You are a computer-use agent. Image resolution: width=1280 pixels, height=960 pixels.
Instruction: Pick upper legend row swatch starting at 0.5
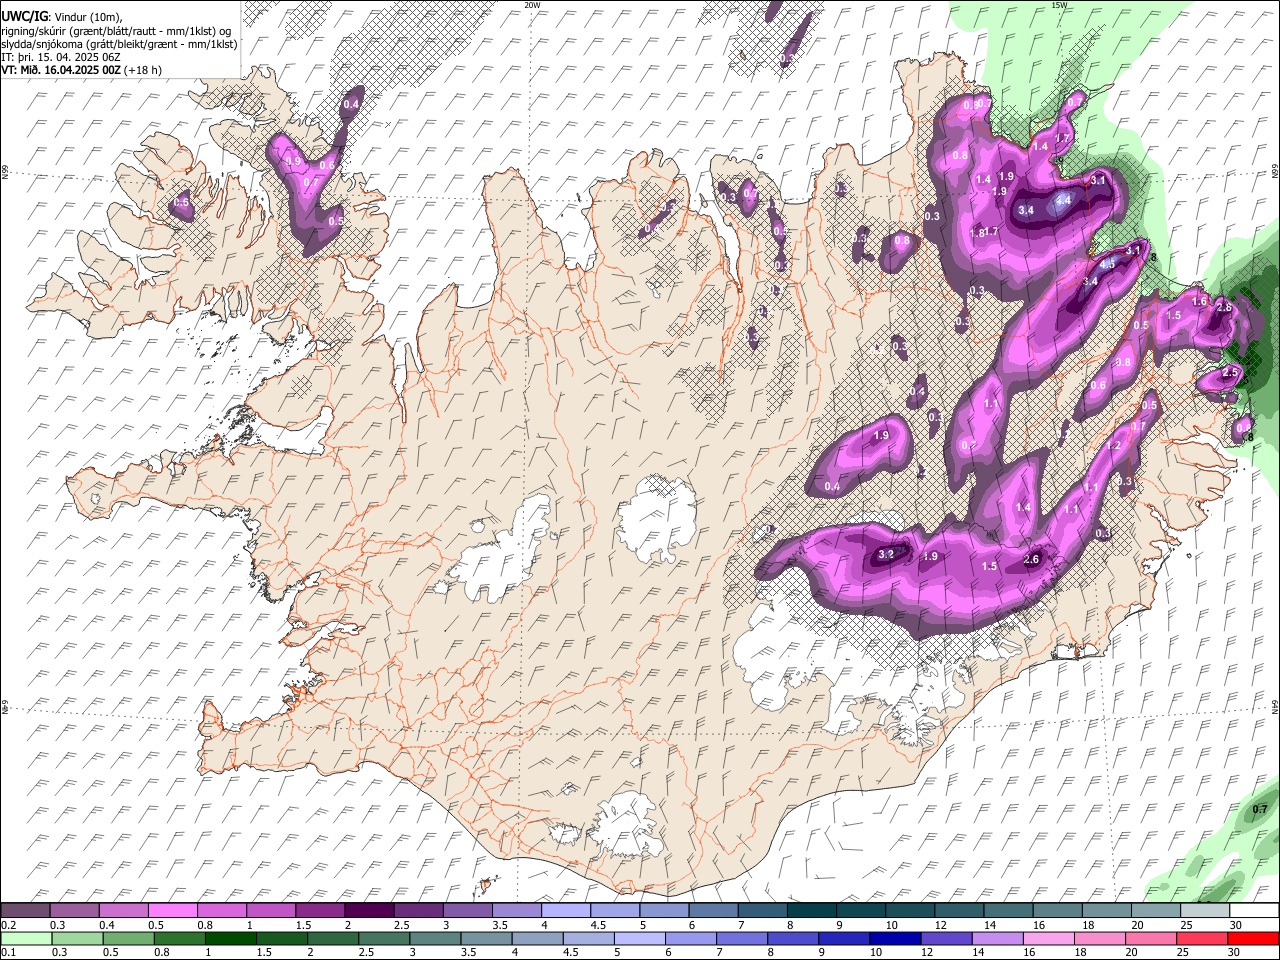point(172,911)
